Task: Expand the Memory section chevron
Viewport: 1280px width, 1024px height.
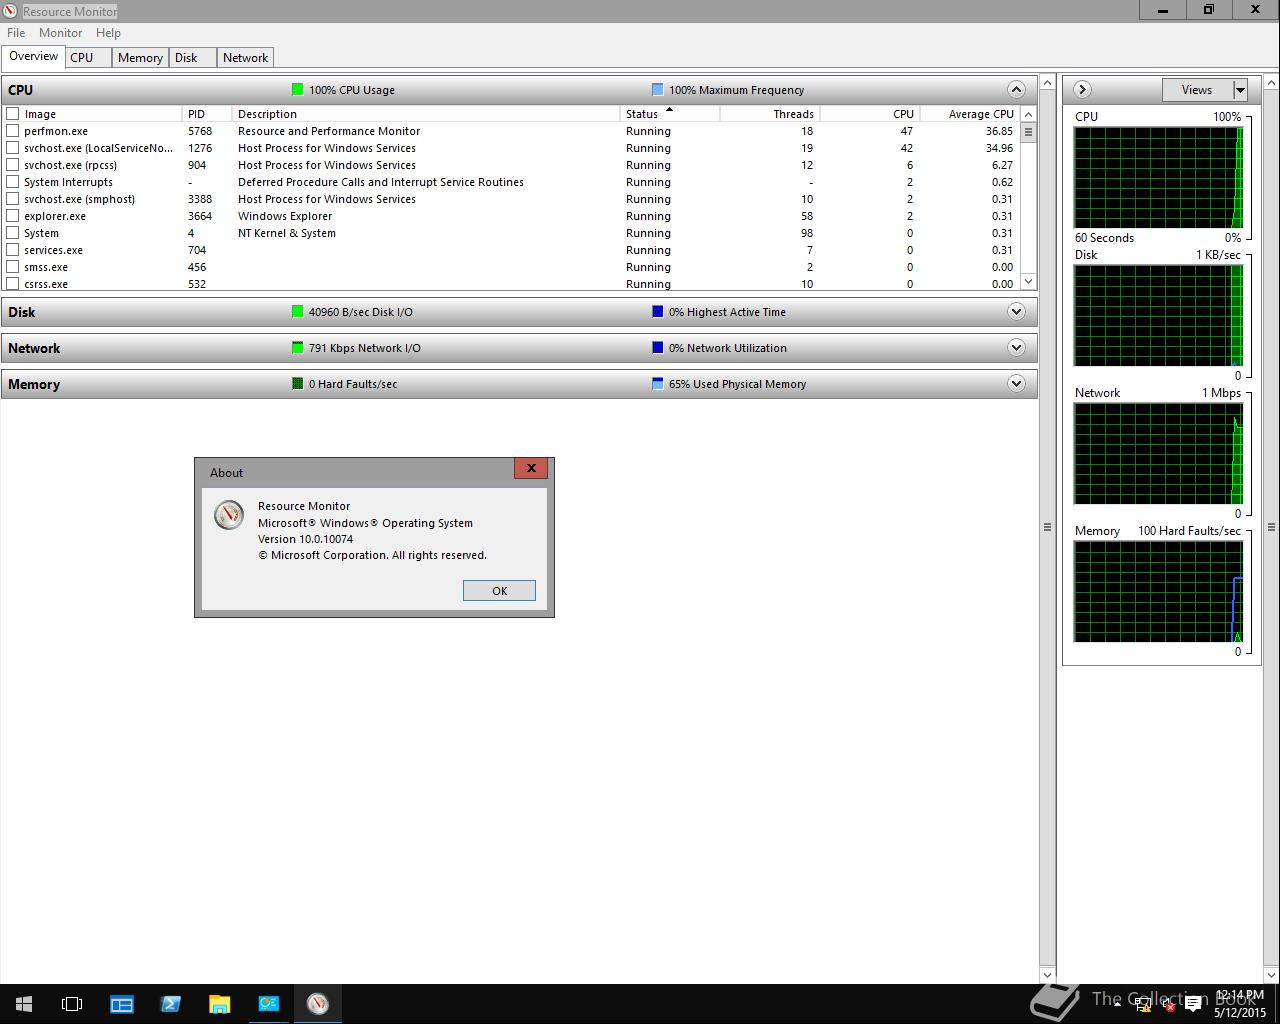Action: (1016, 383)
